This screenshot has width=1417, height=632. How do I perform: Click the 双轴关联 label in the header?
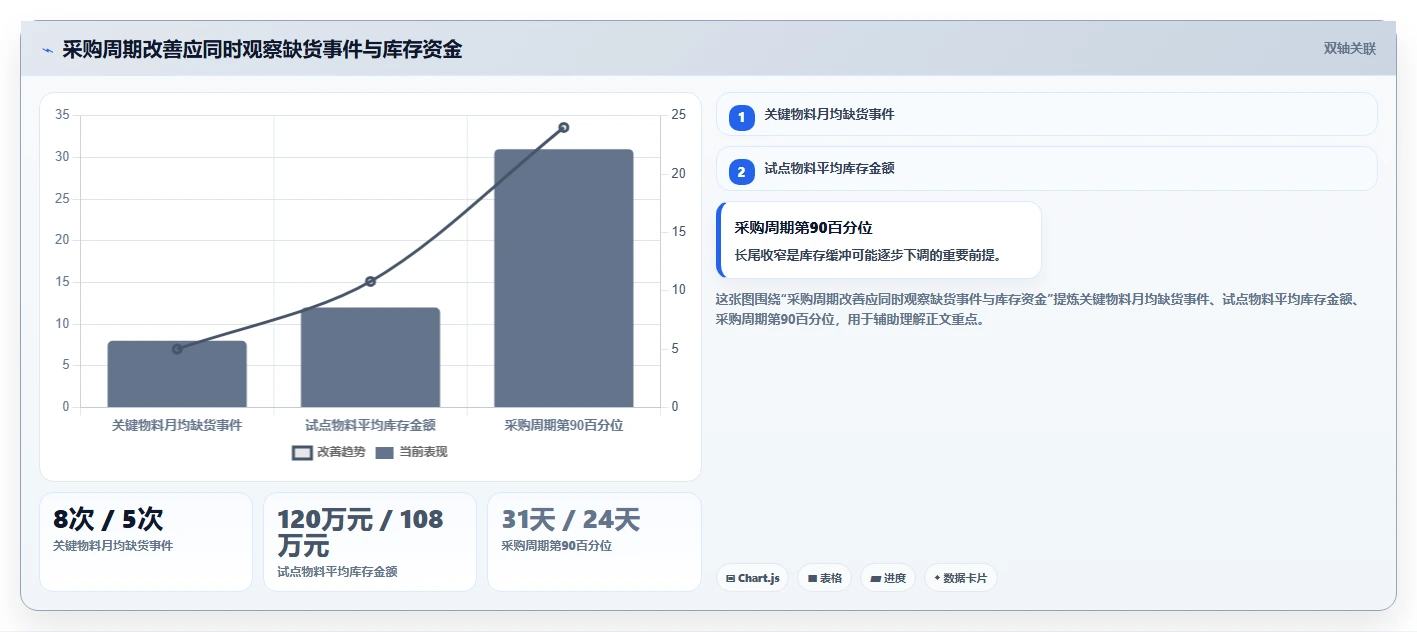pyautogui.click(x=1350, y=49)
